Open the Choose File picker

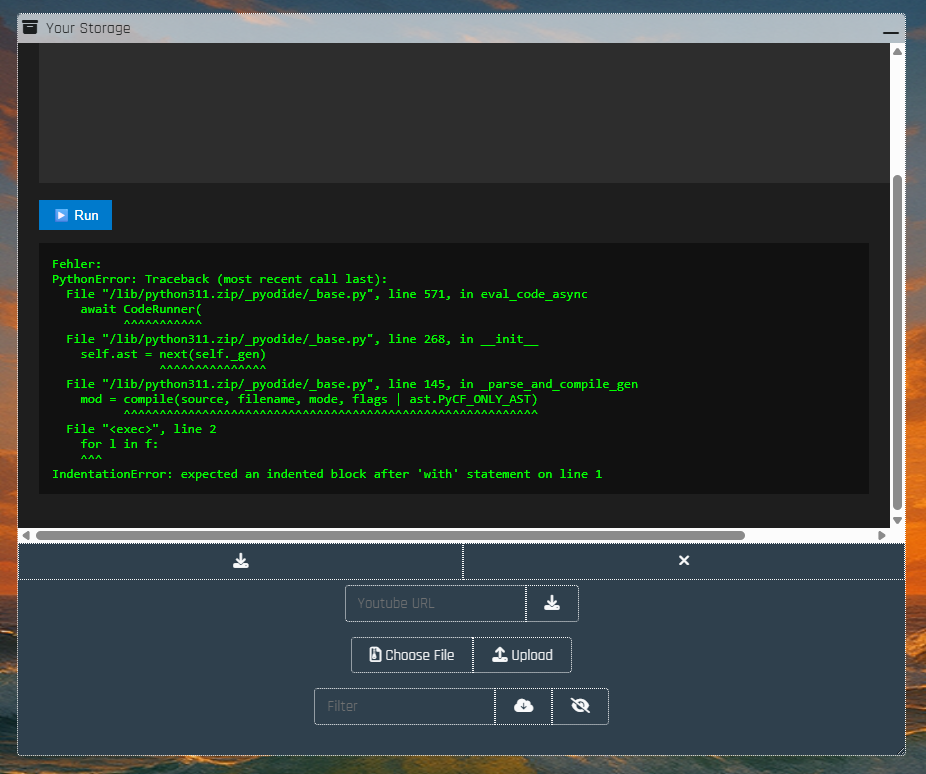412,655
